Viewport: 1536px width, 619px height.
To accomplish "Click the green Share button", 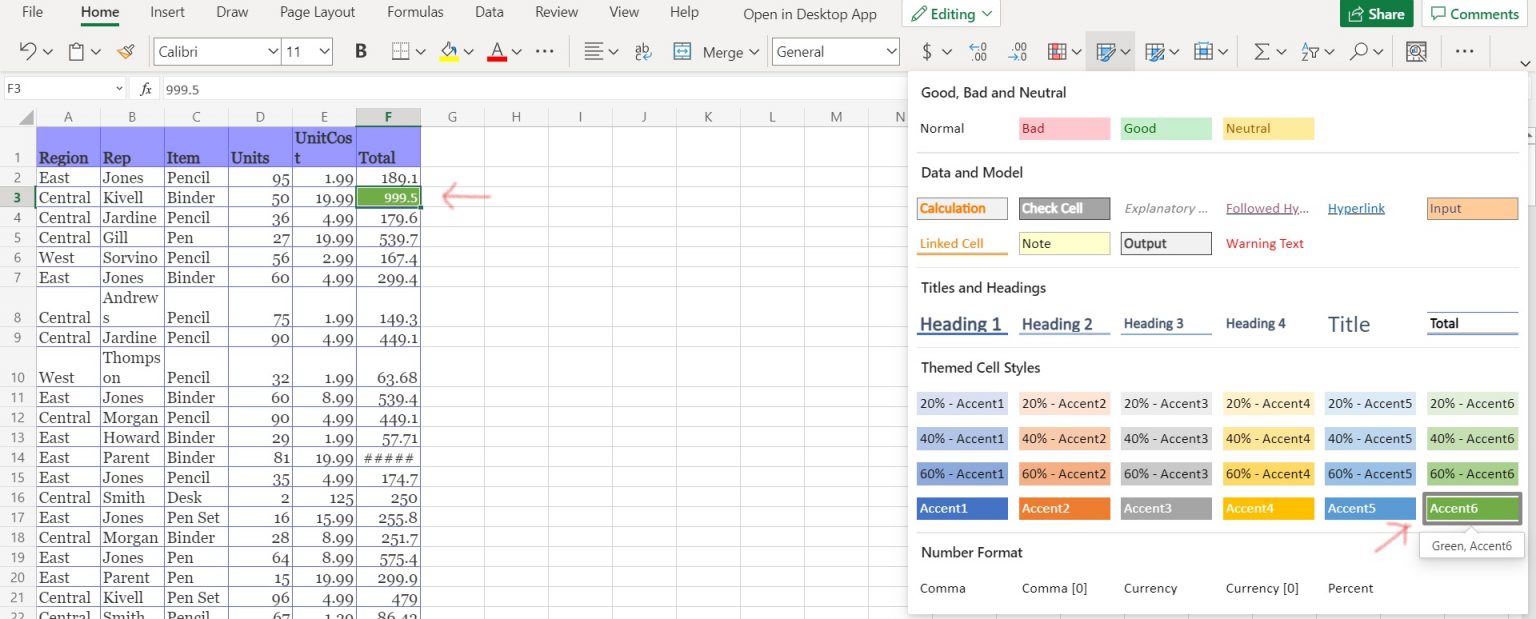I will [x=1376, y=14].
